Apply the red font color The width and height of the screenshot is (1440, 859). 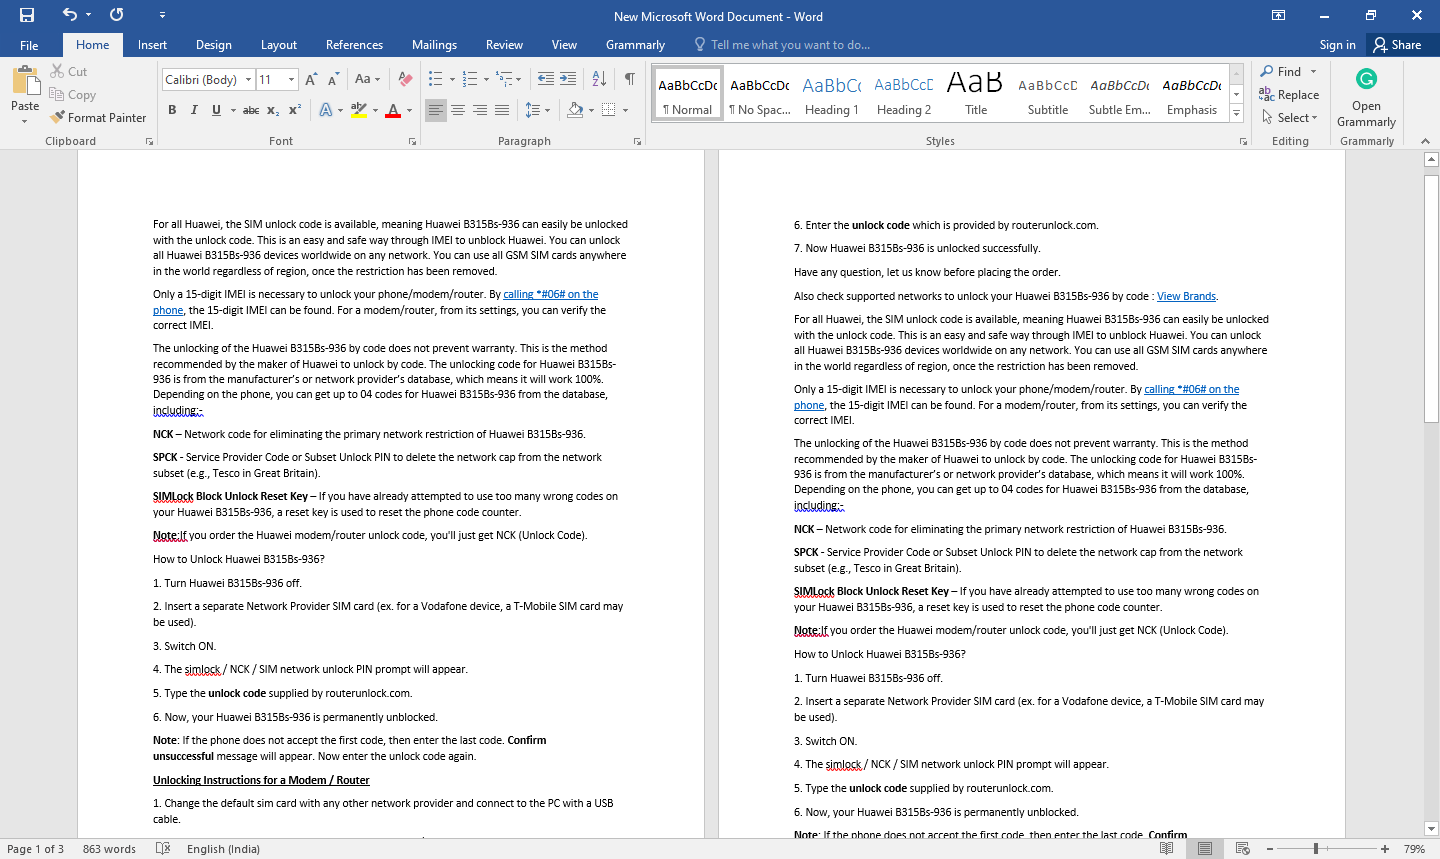pyautogui.click(x=393, y=110)
